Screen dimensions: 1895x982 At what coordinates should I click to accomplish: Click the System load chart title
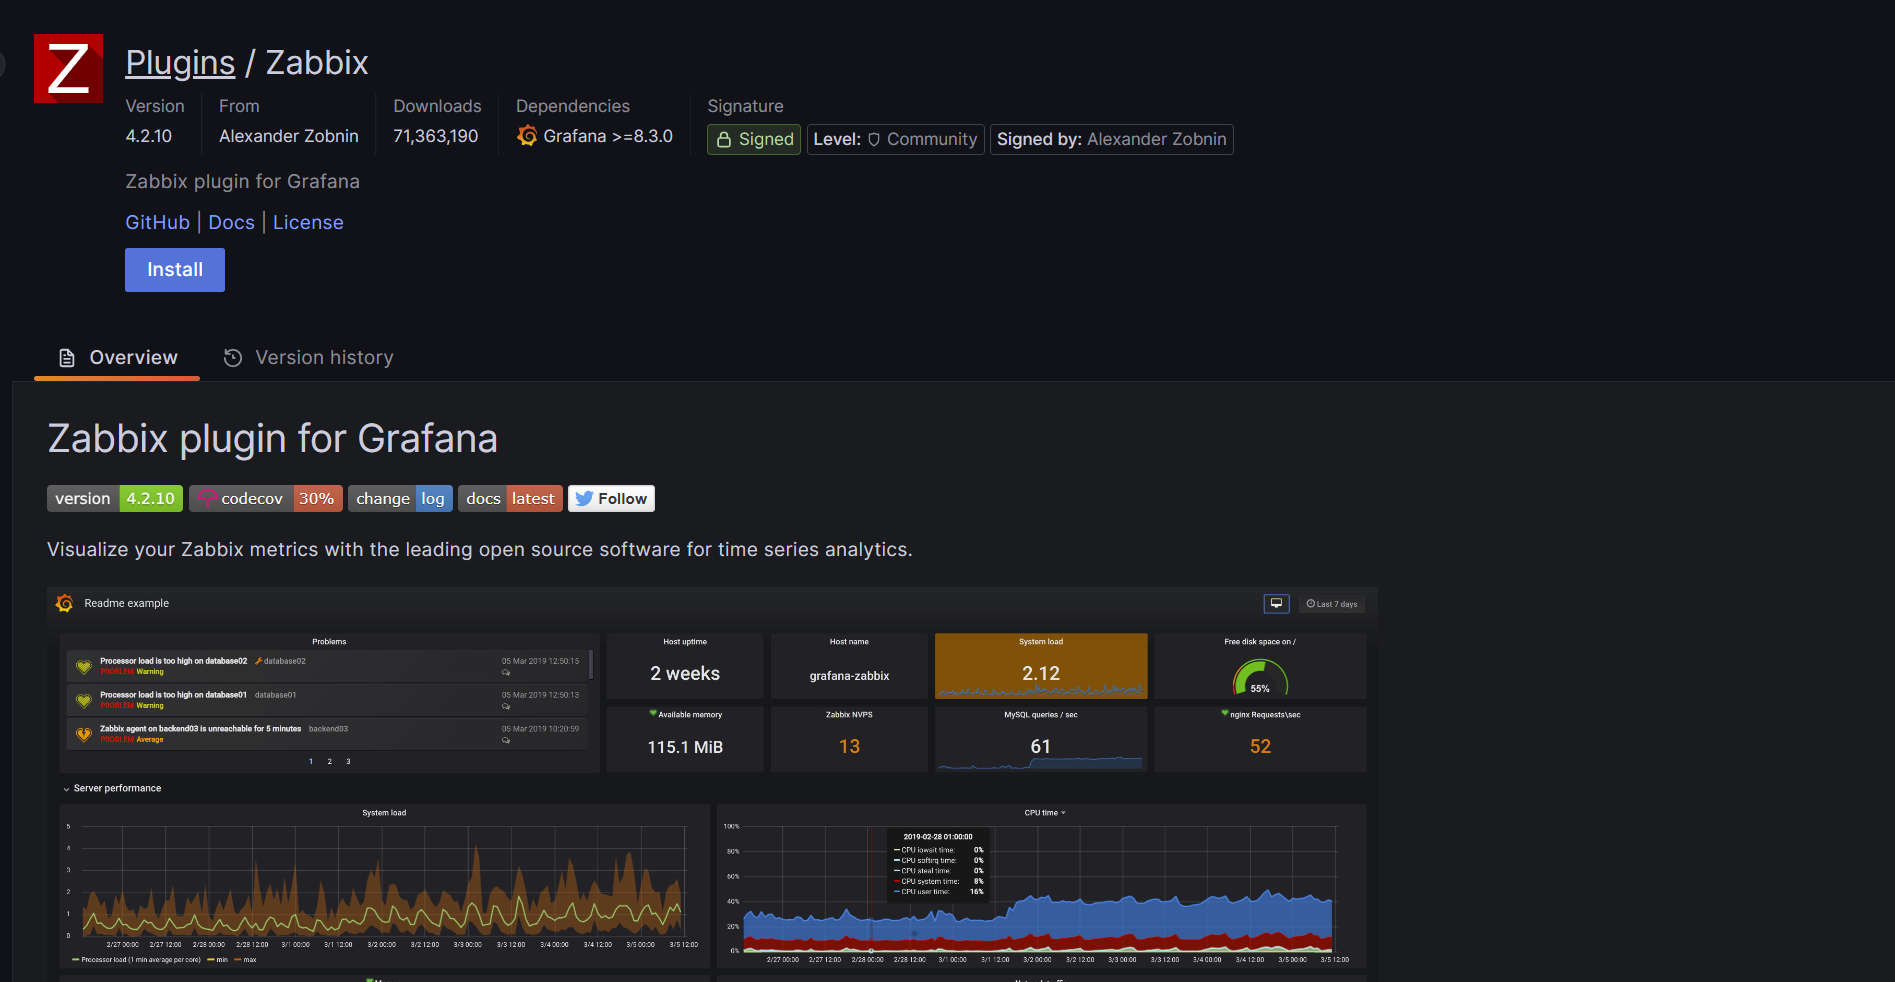(x=384, y=813)
